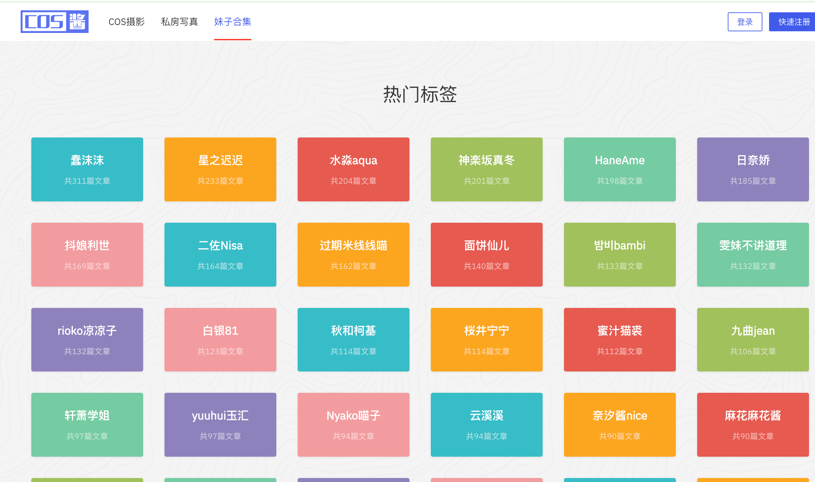Open the 私房写真 menu item
The image size is (815, 482).
tap(179, 22)
